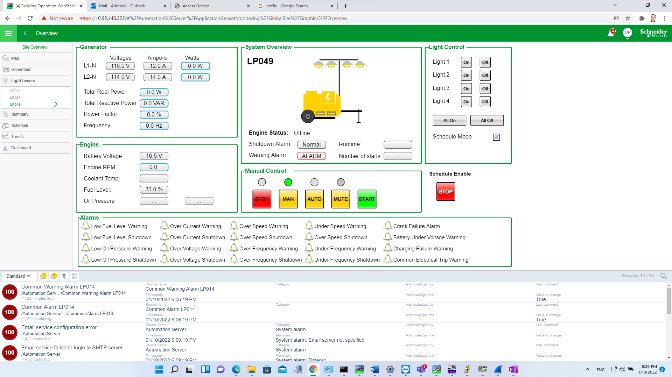
Task: Turn Light 1 Off
Action: [485, 62]
